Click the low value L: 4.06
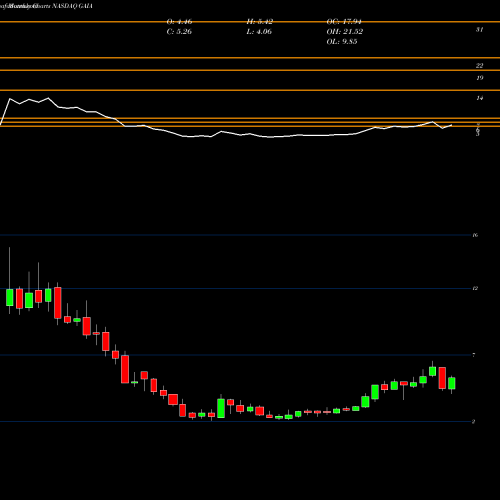500x500 pixels. [x=259, y=32]
